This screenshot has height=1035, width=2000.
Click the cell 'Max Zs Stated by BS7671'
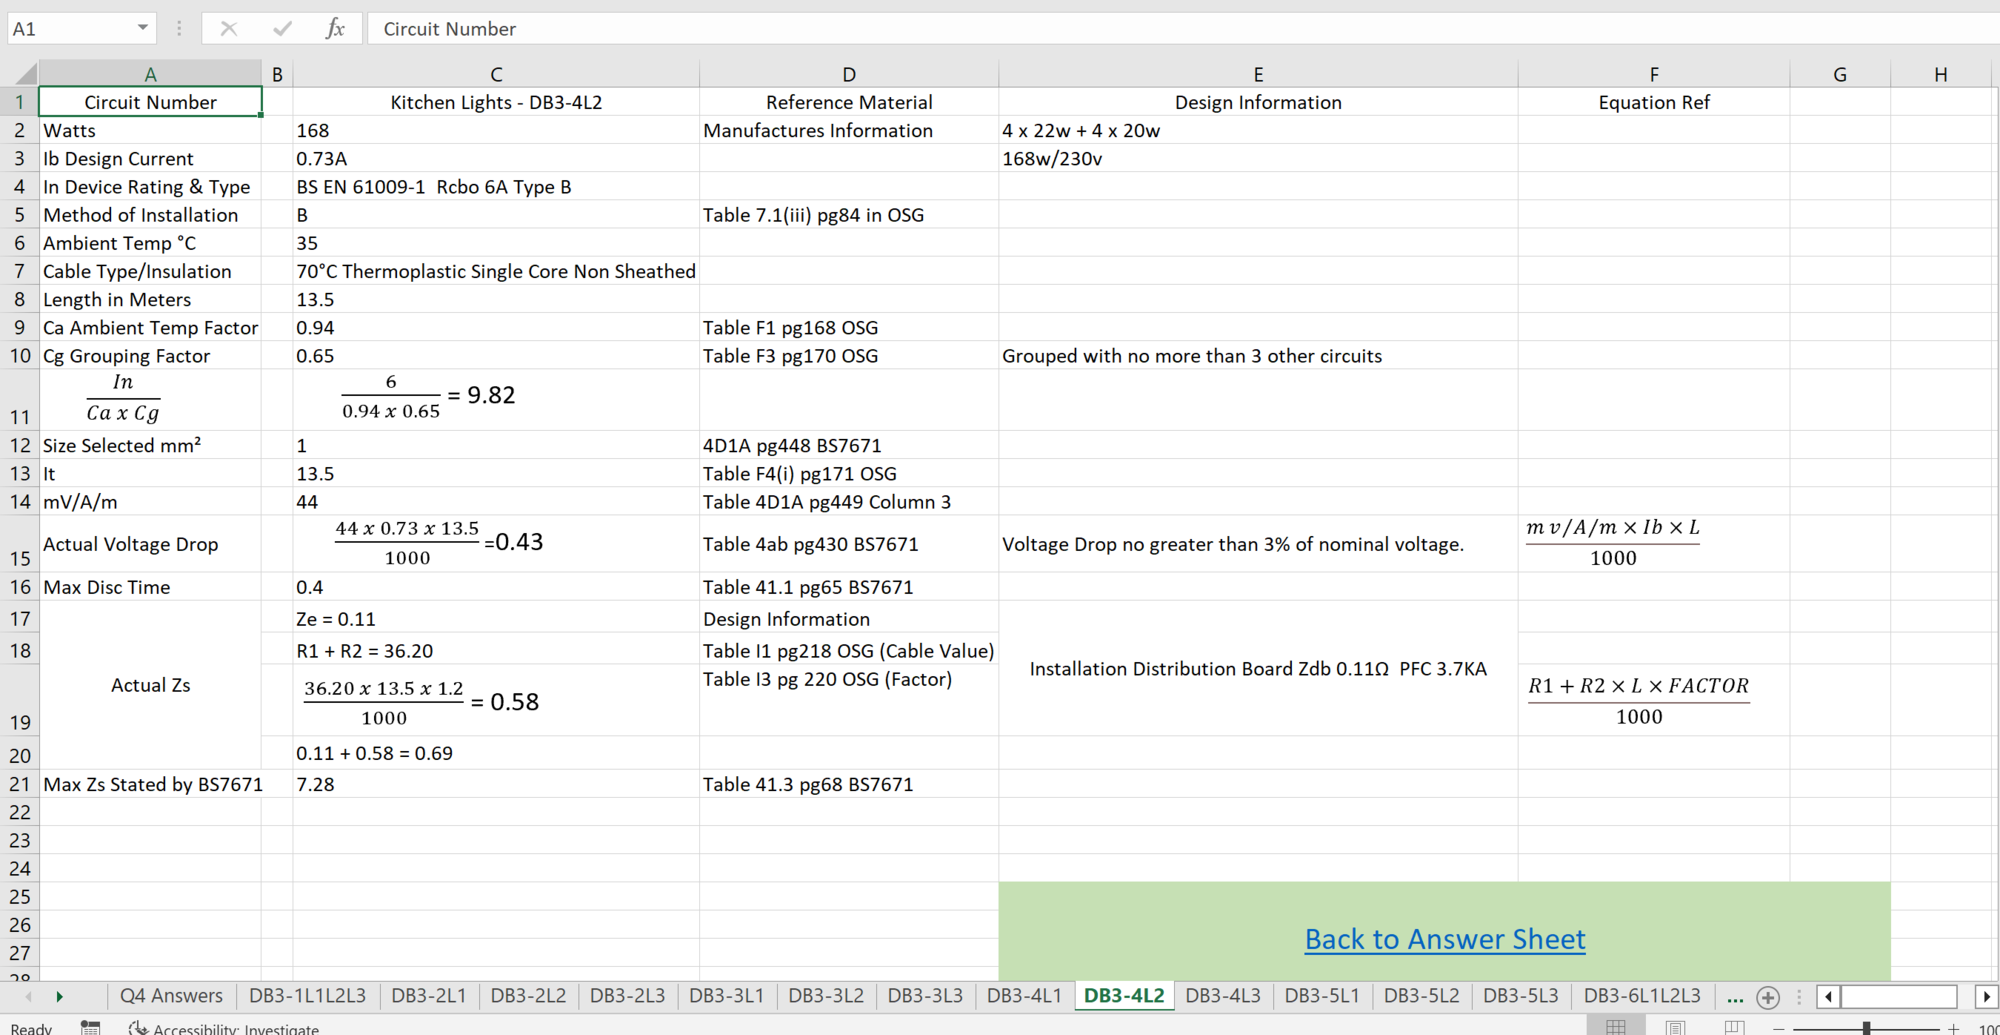pyautogui.click(x=150, y=784)
